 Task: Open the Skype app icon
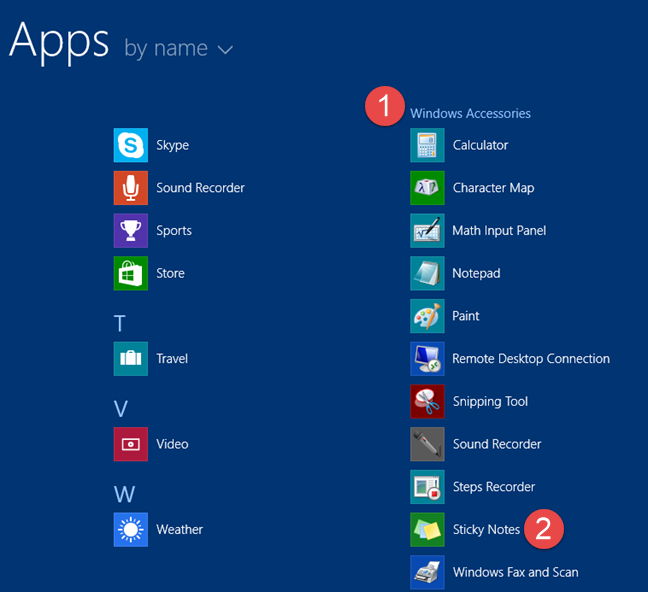131,145
